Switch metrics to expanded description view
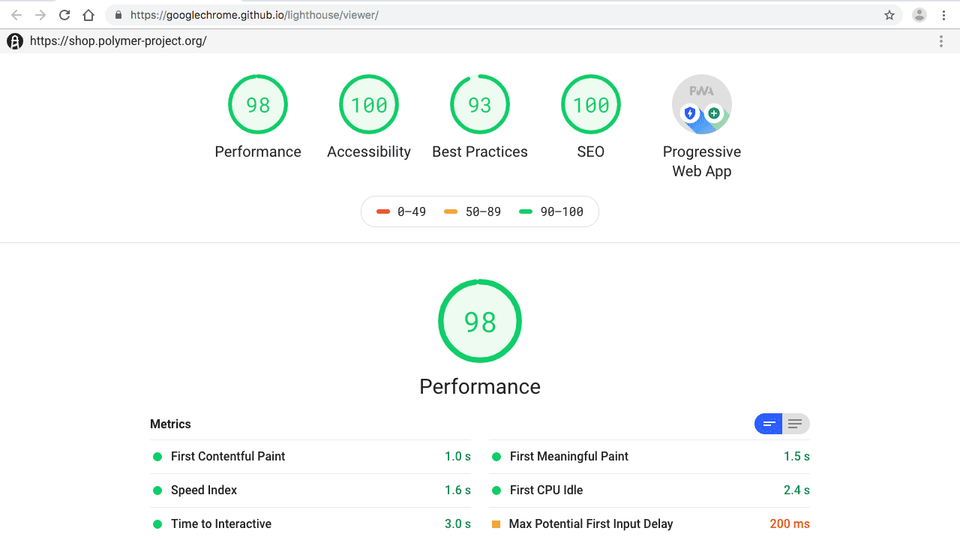 tap(796, 424)
